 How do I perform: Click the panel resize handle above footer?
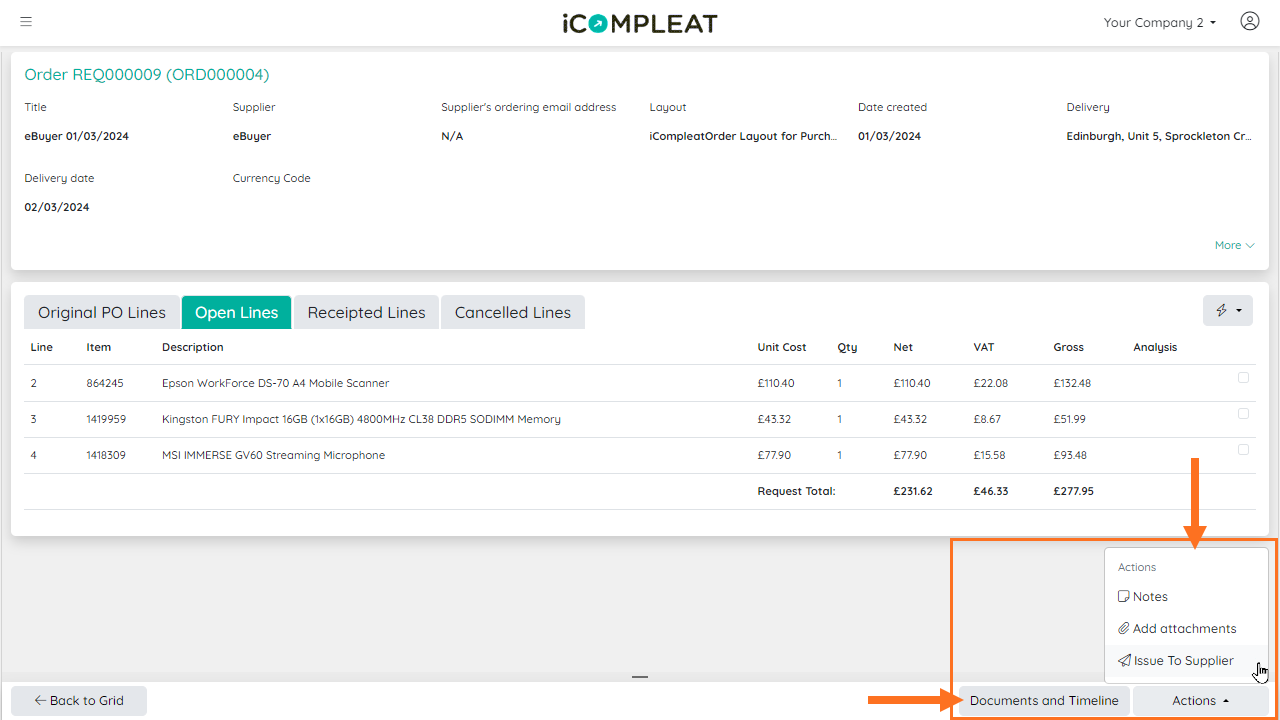(640, 677)
